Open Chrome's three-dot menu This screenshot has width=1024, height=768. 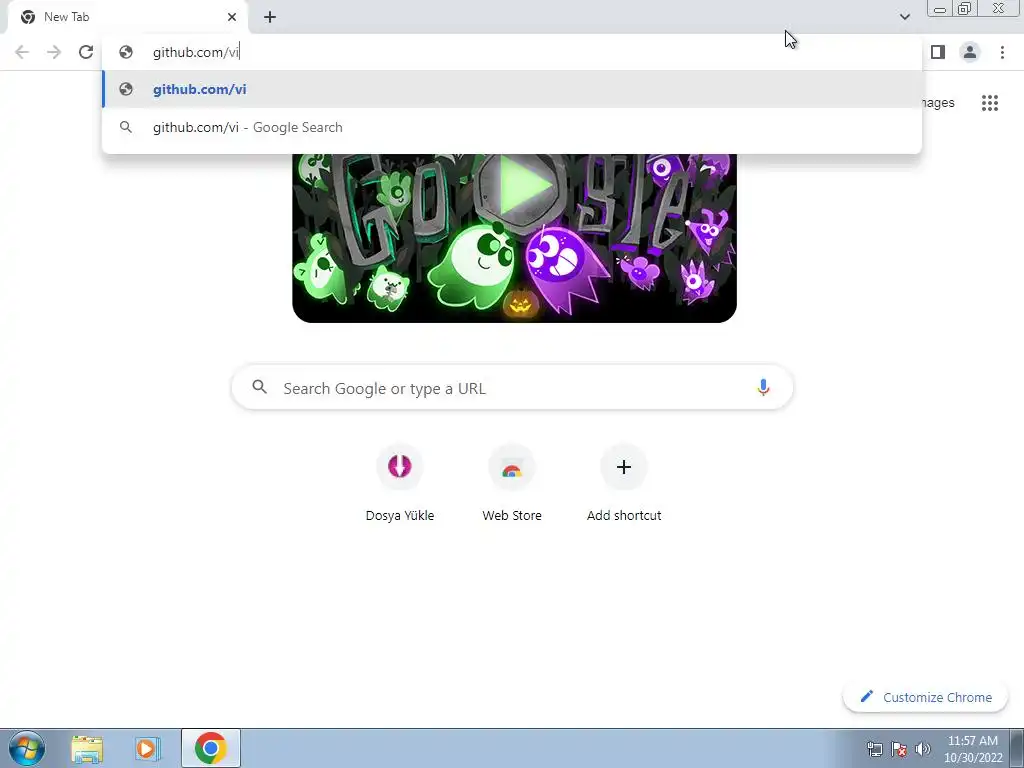click(1002, 52)
